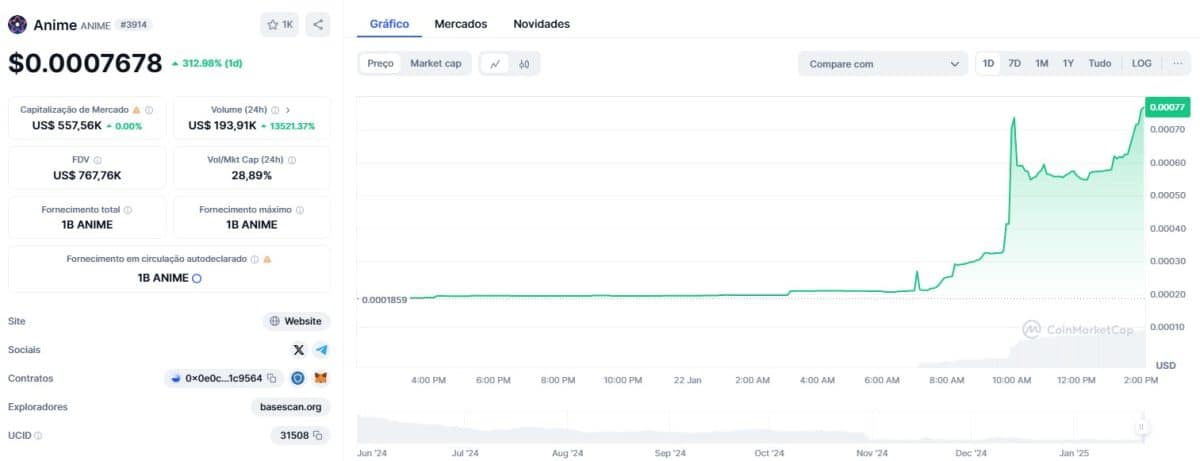The height and width of the screenshot is (461, 1200).
Task: Open the X (Twitter) social link
Action: [x=299, y=350]
